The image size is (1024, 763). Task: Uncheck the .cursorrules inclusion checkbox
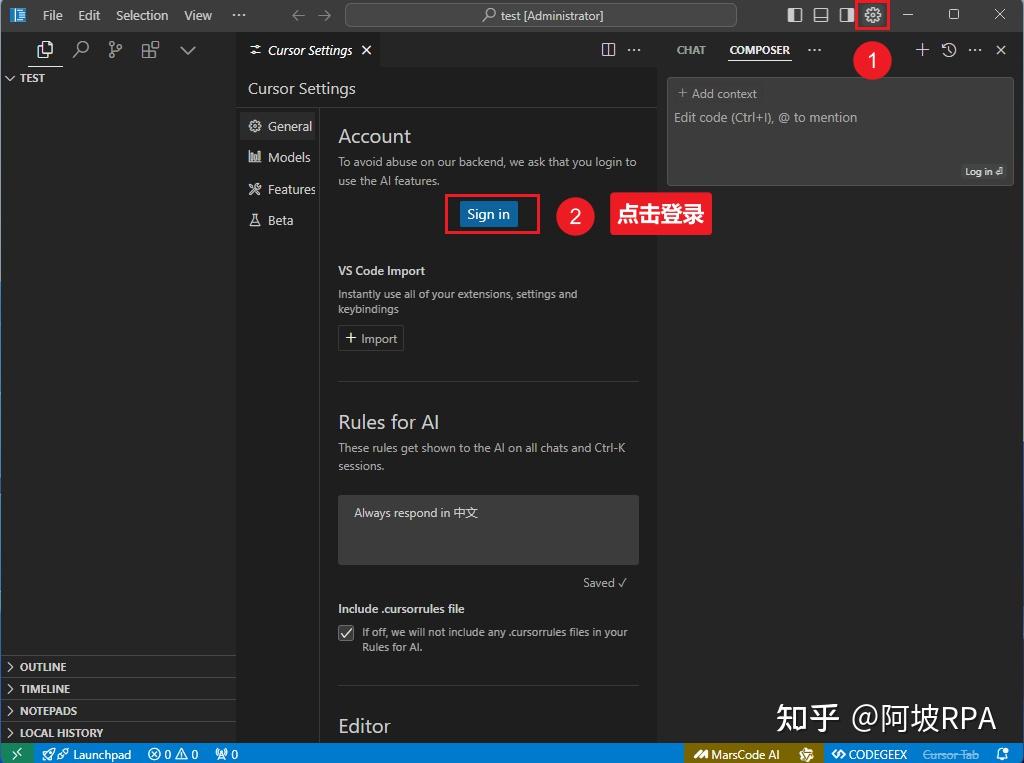345,633
